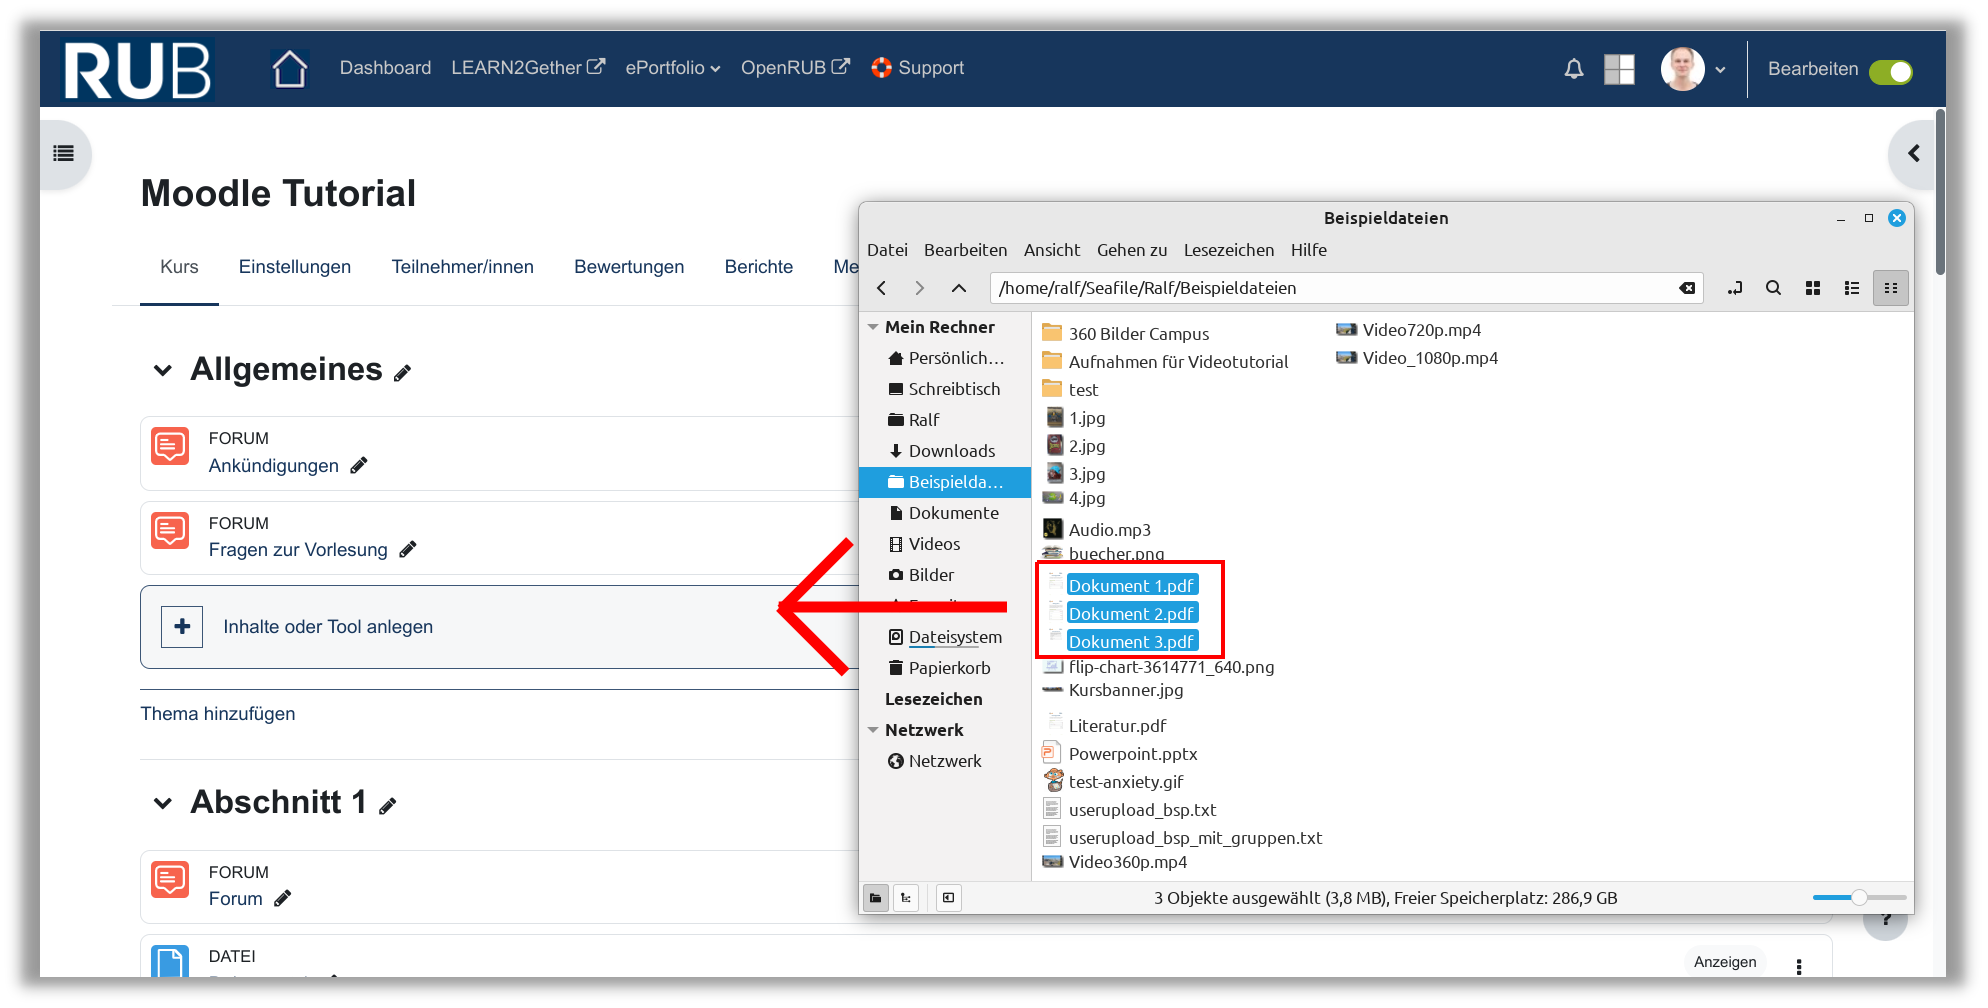Switch to the Teilnehmer/innen tab
1988x1008 pixels.
point(462,267)
